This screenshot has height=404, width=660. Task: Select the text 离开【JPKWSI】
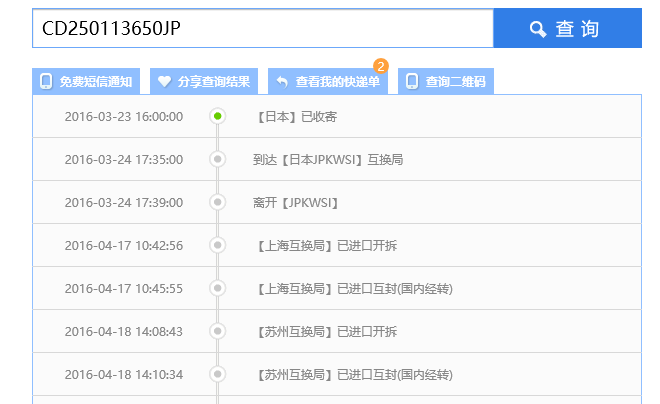[295, 202]
